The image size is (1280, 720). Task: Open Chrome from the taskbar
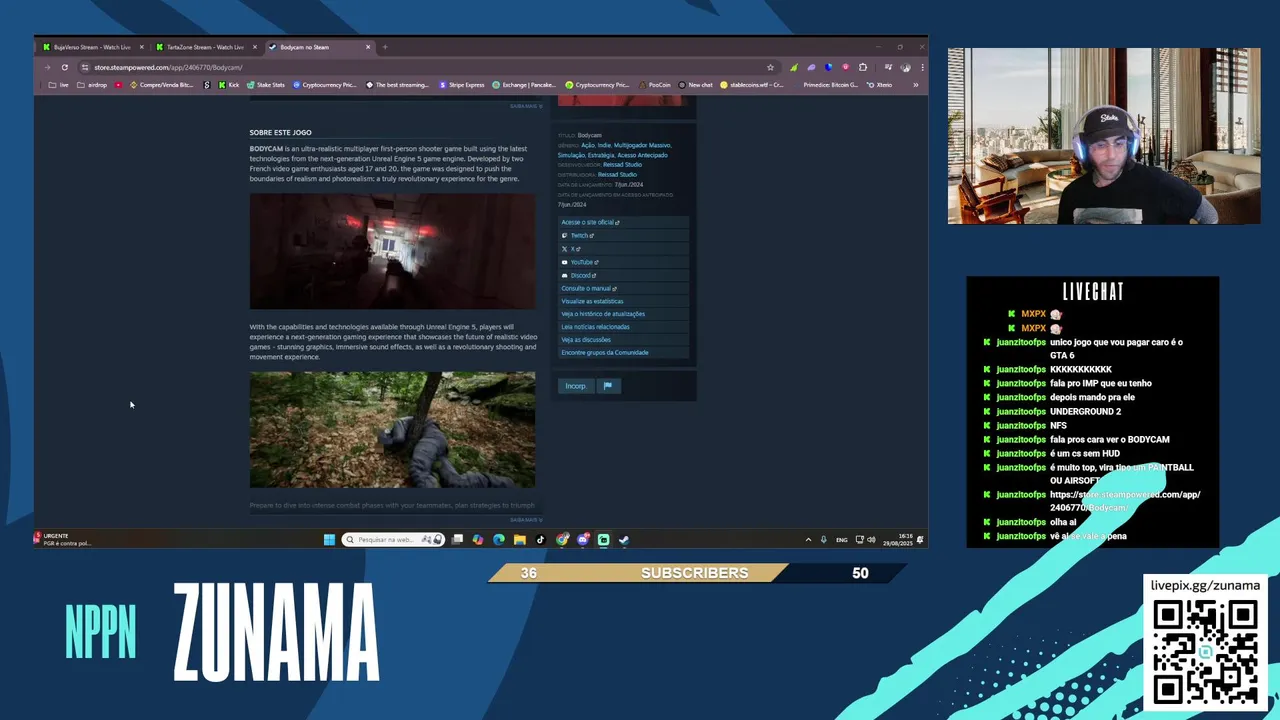click(x=562, y=539)
